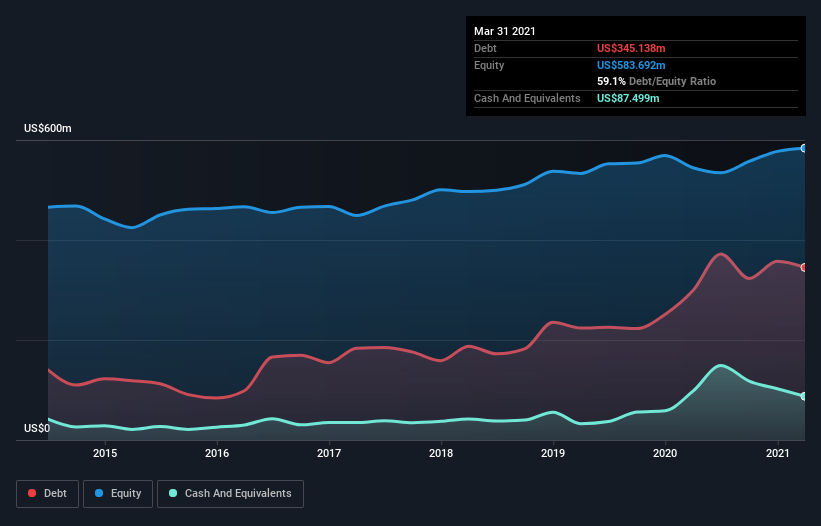
Task: Click the tooltip Debt row label
Action: click(485, 48)
